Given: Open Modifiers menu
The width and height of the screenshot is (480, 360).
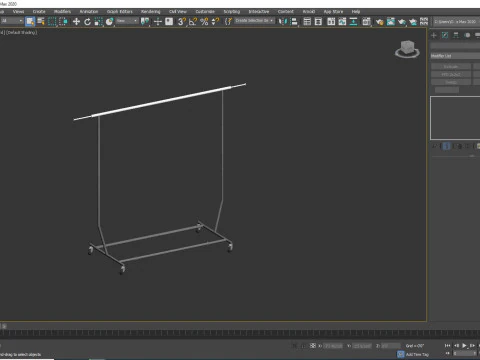Looking at the screenshot, I should 62,11.
